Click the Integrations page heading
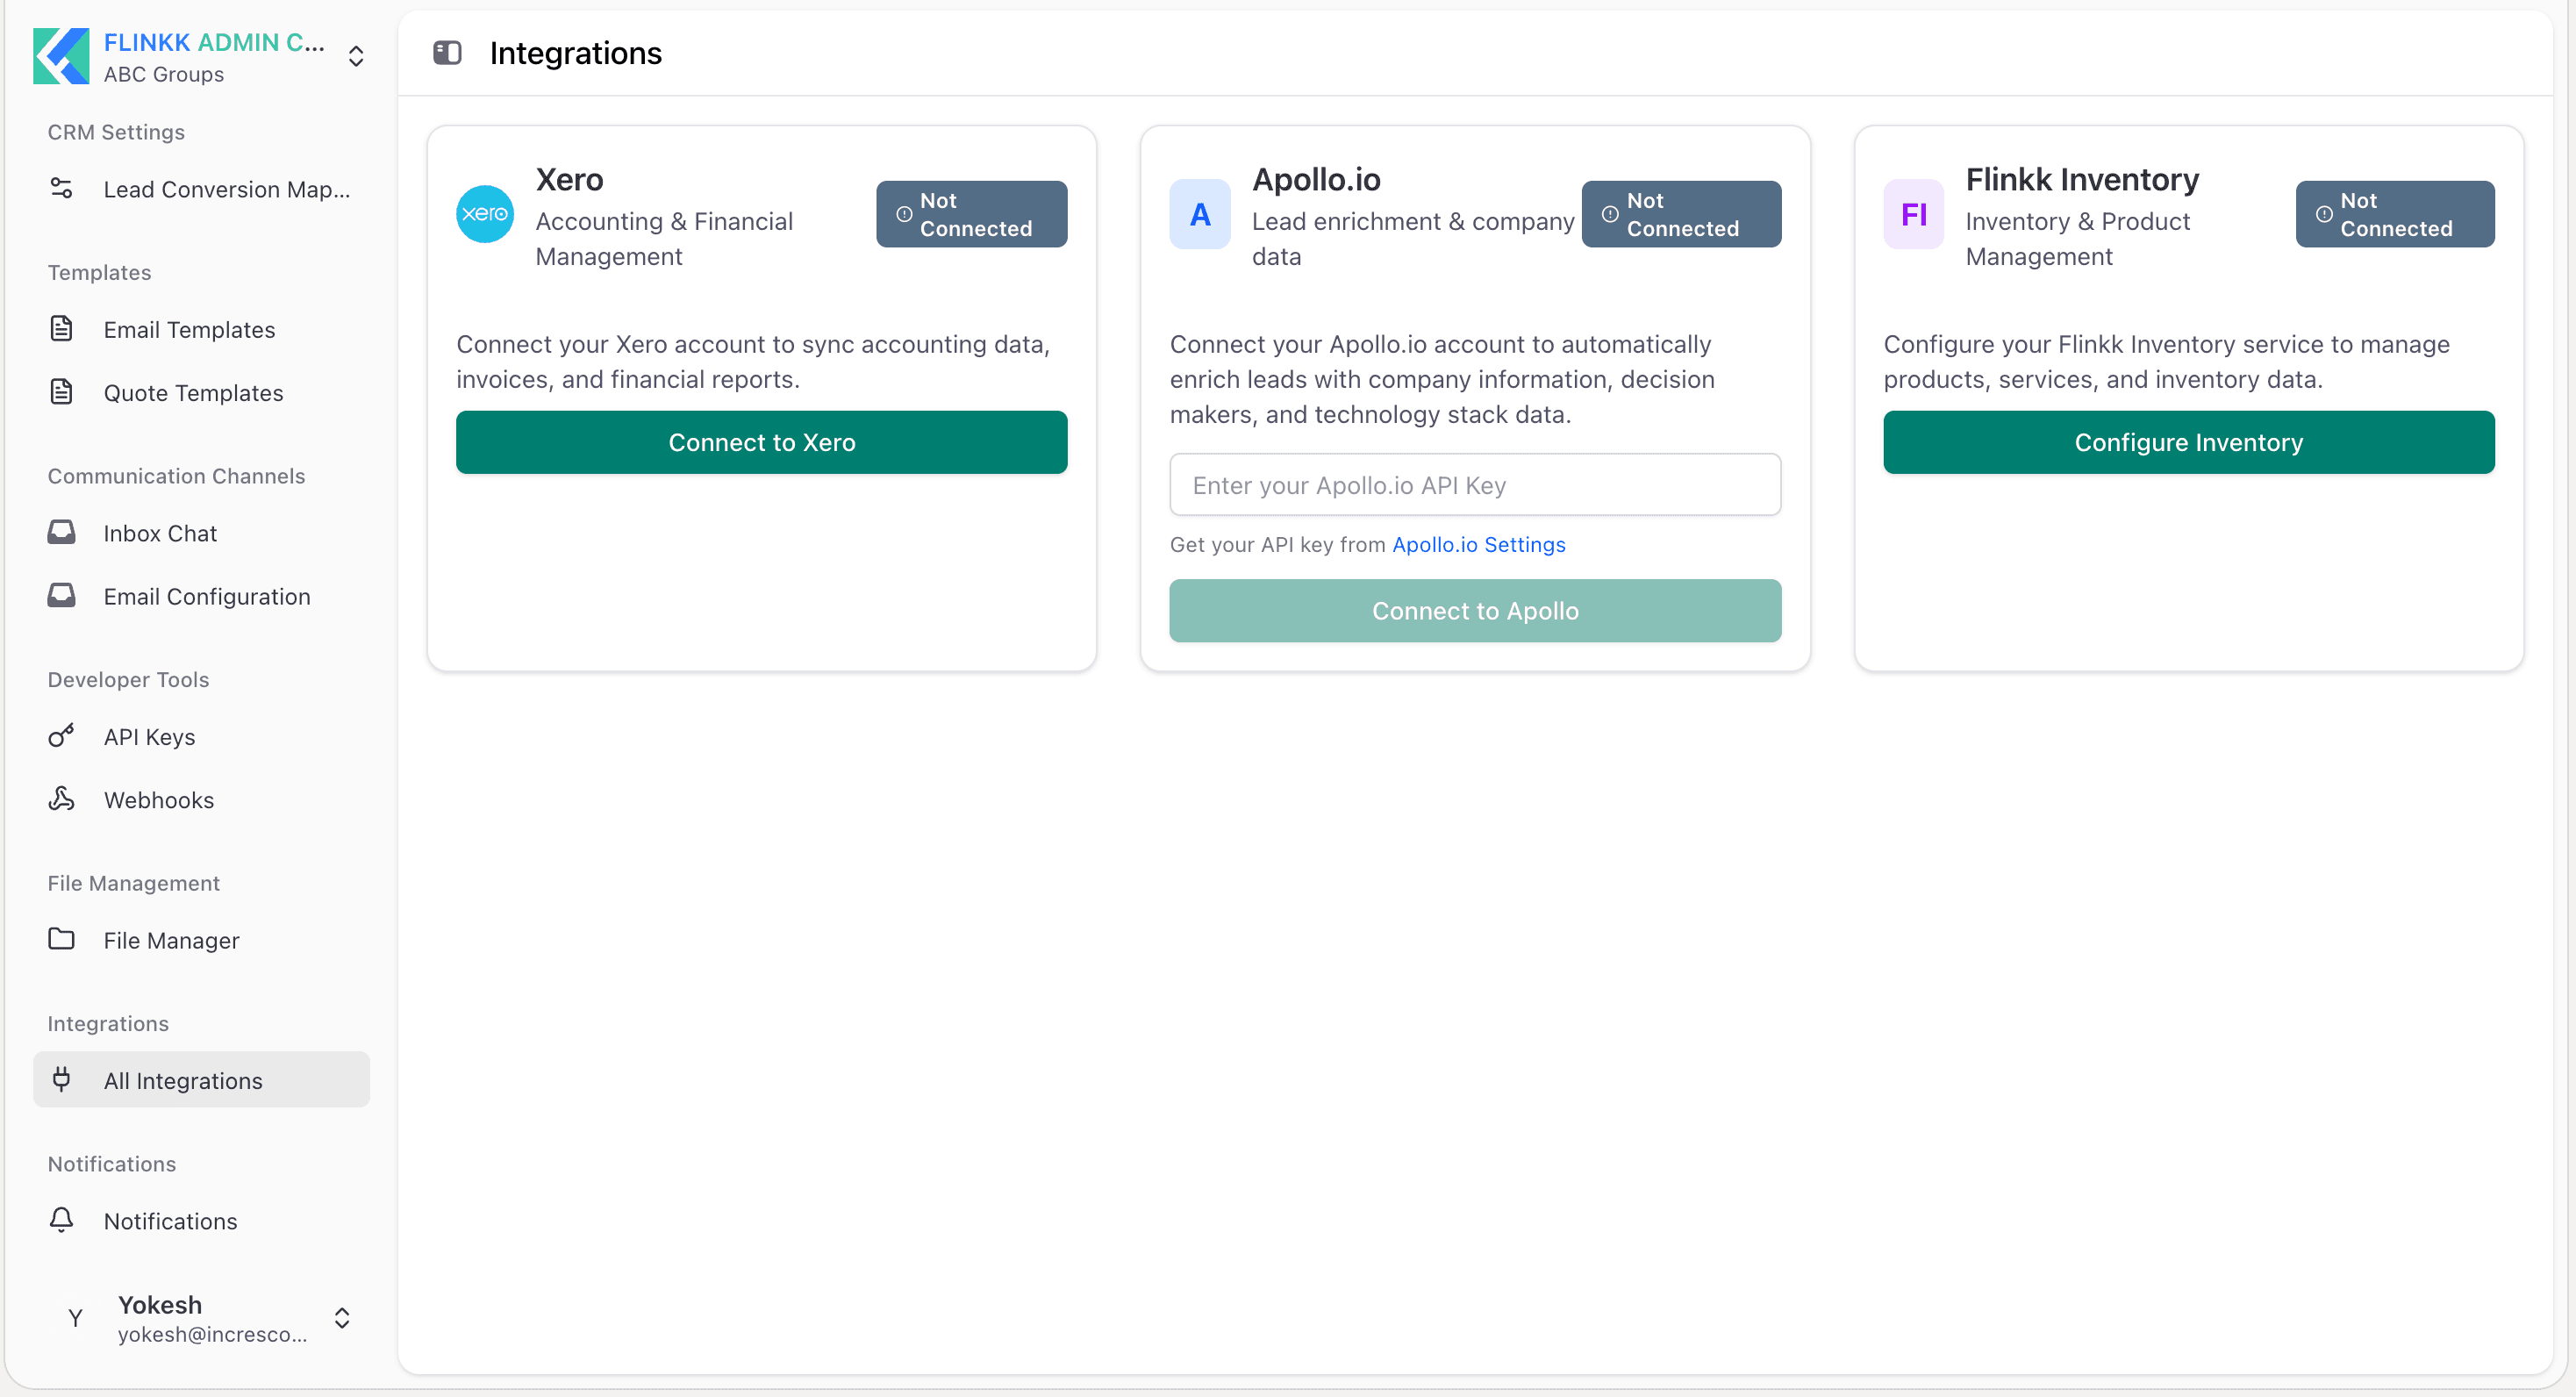Viewport: 2576px width, 1397px height. pos(575,53)
